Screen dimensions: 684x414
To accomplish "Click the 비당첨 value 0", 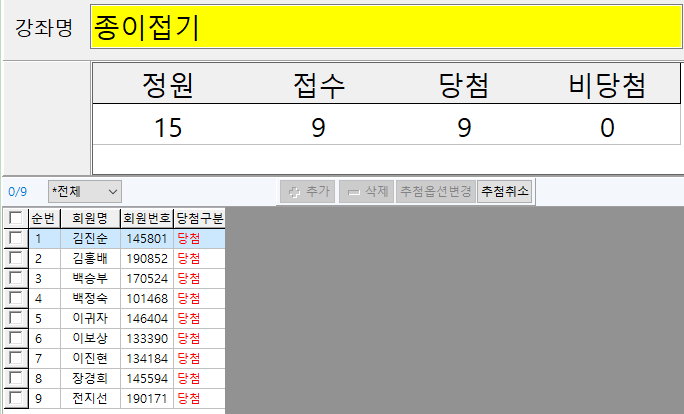I will 607,128.
